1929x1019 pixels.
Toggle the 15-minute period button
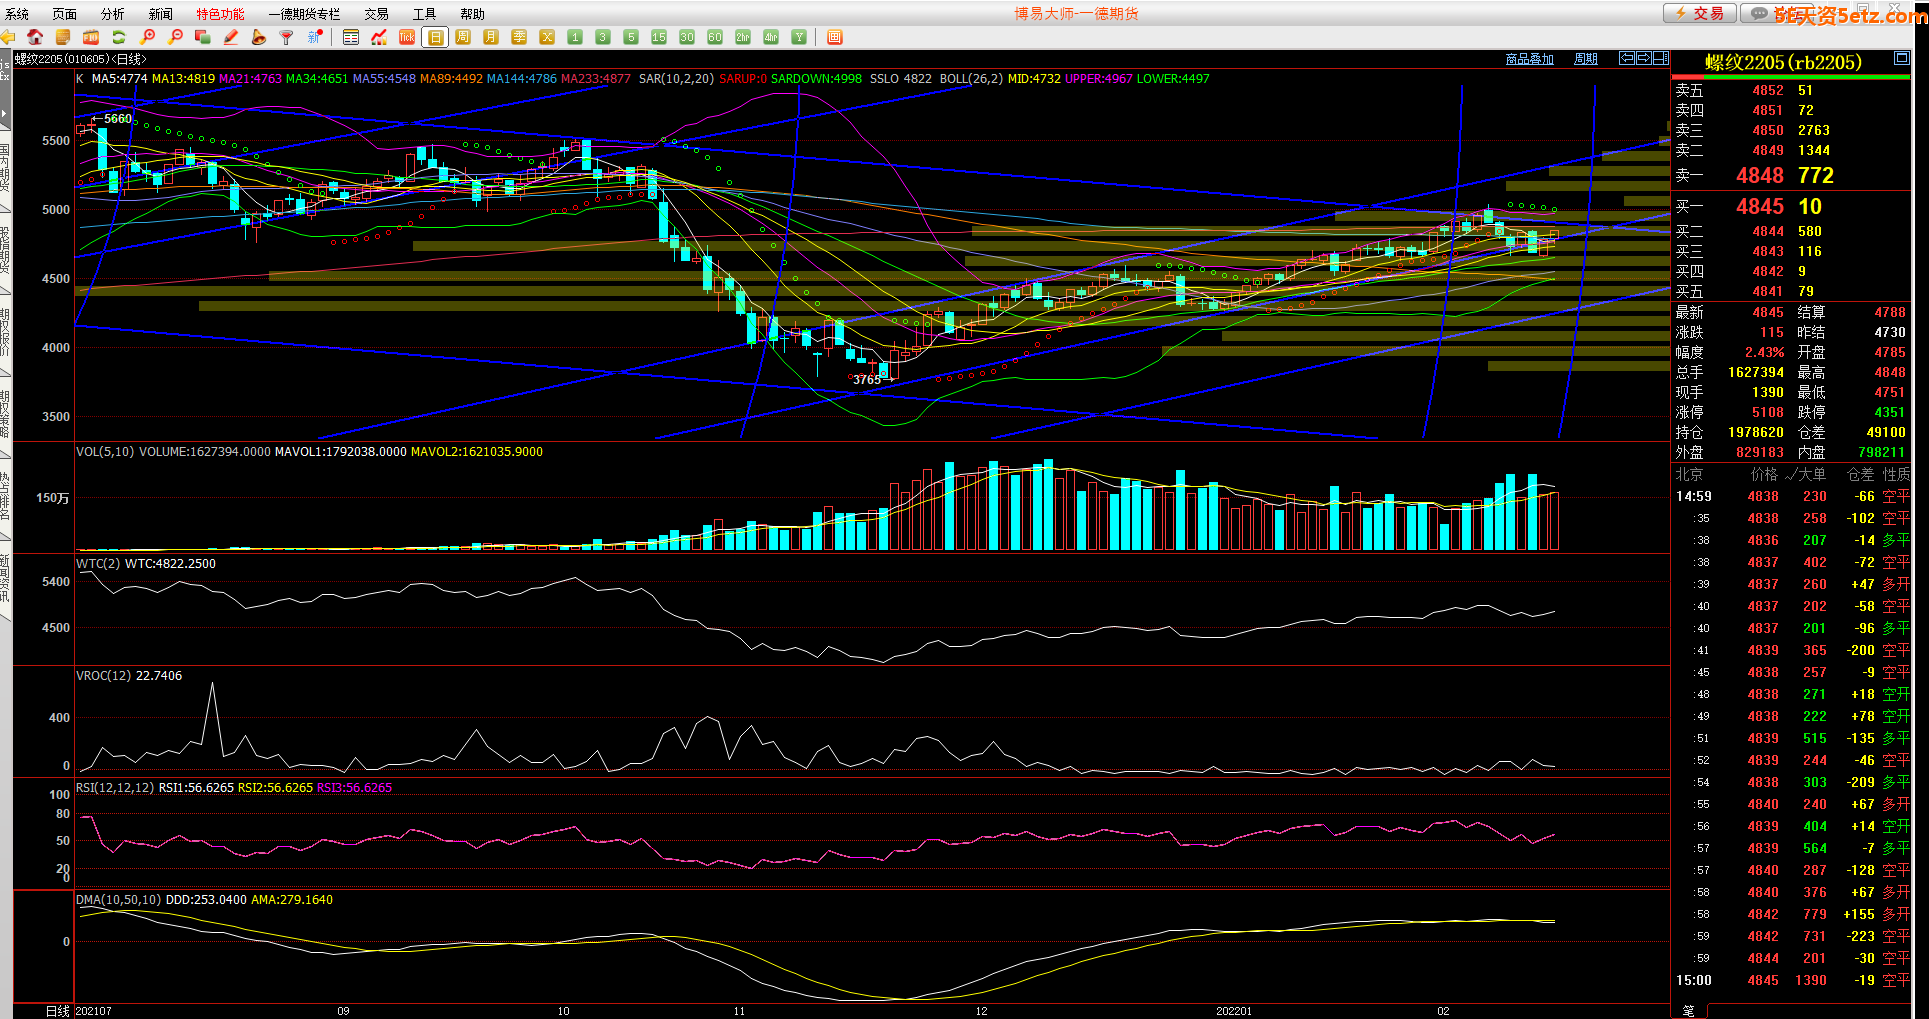tap(659, 37)
